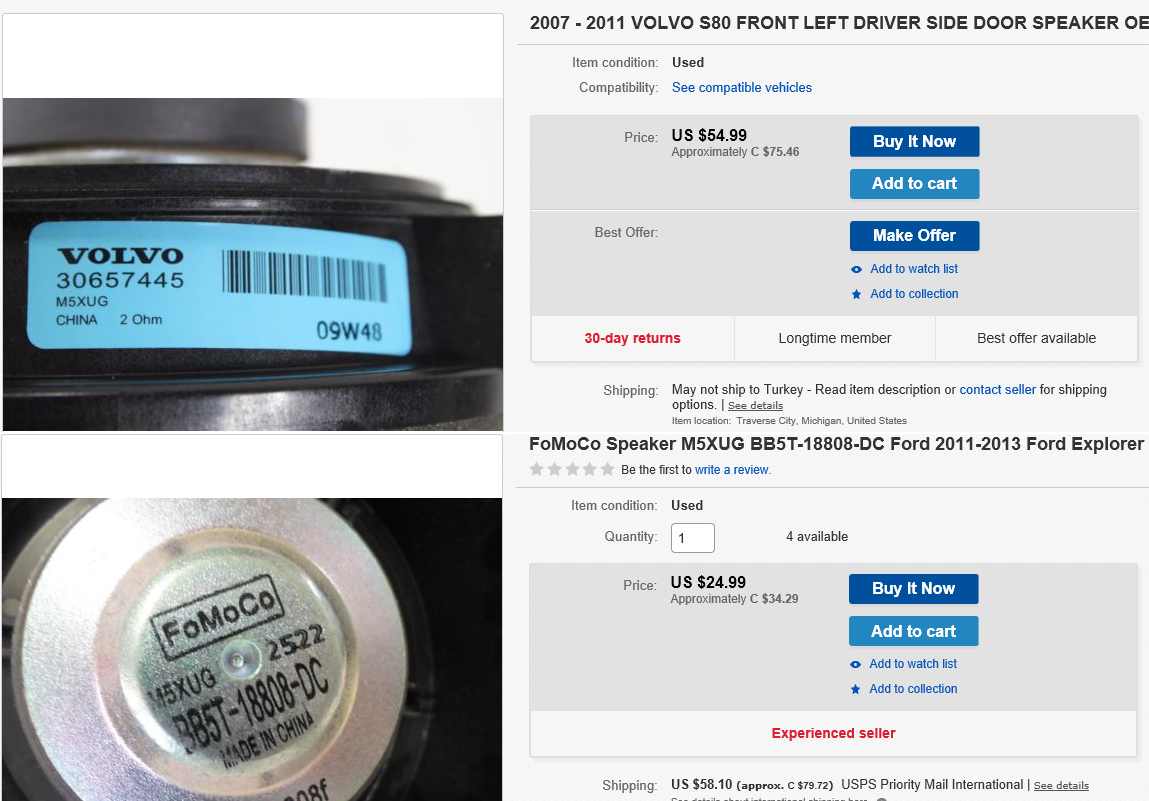Click the five-star rating icons

pyautogui.click(x=572, y=469)
